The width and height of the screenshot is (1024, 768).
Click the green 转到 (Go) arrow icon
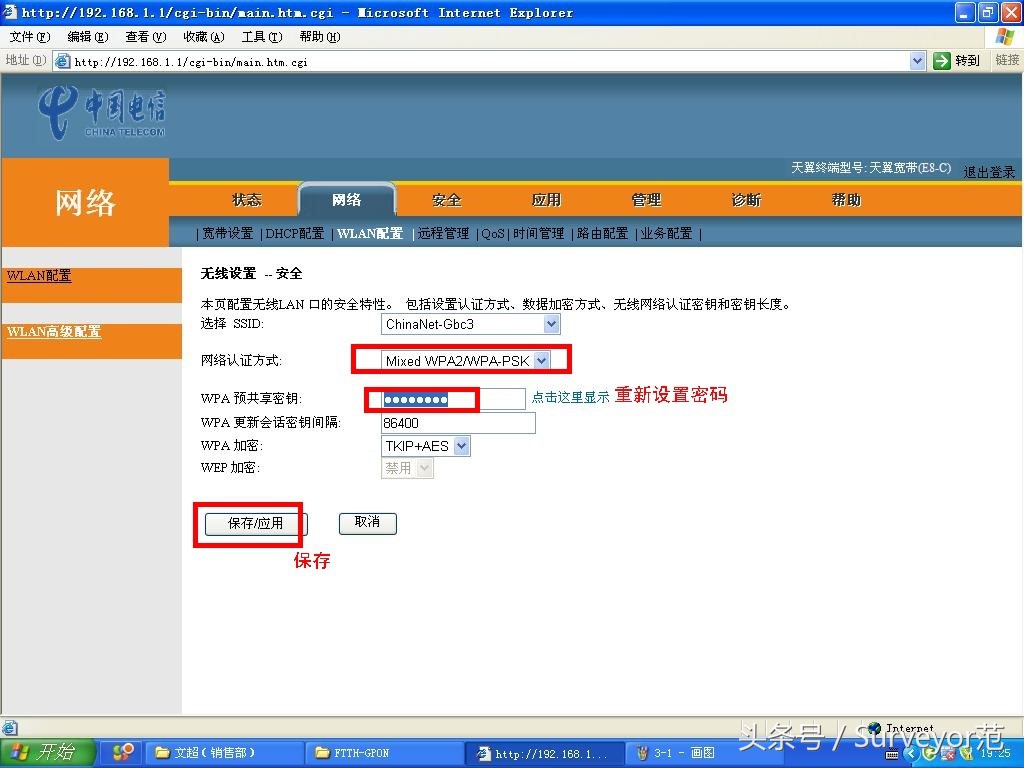tap(944, 60)
